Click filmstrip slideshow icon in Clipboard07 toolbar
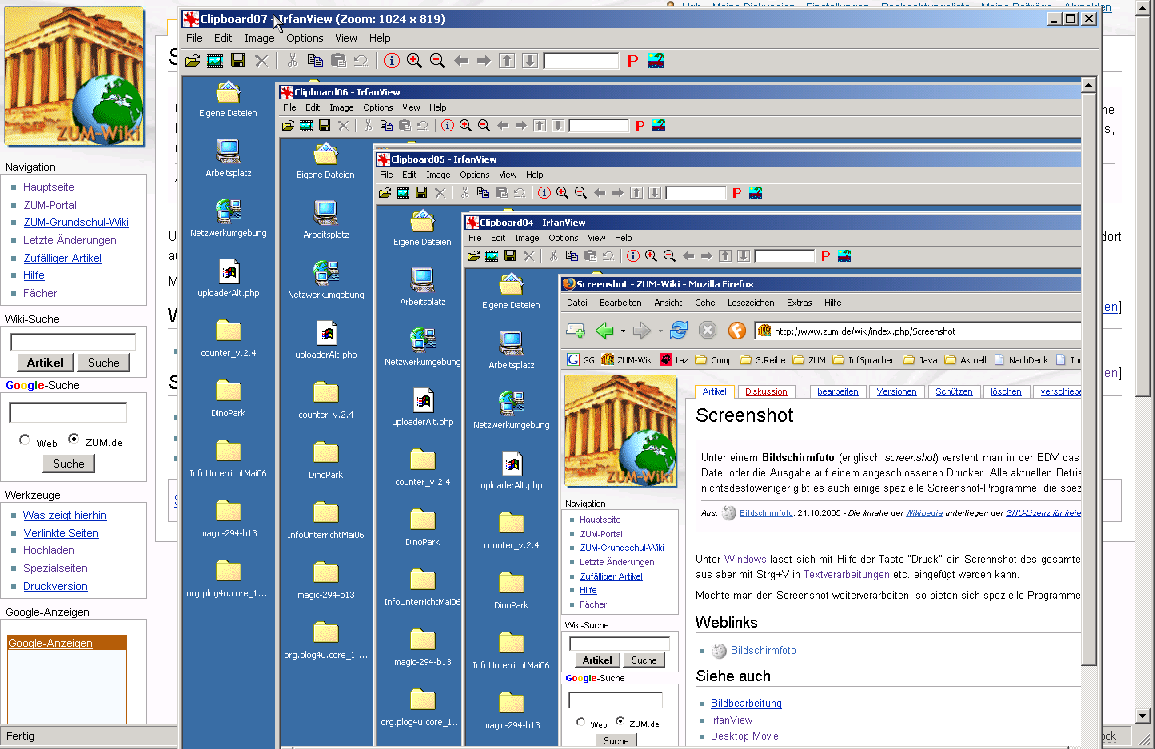This screenshot has width=1155, height=749. (x=215, y=61)
